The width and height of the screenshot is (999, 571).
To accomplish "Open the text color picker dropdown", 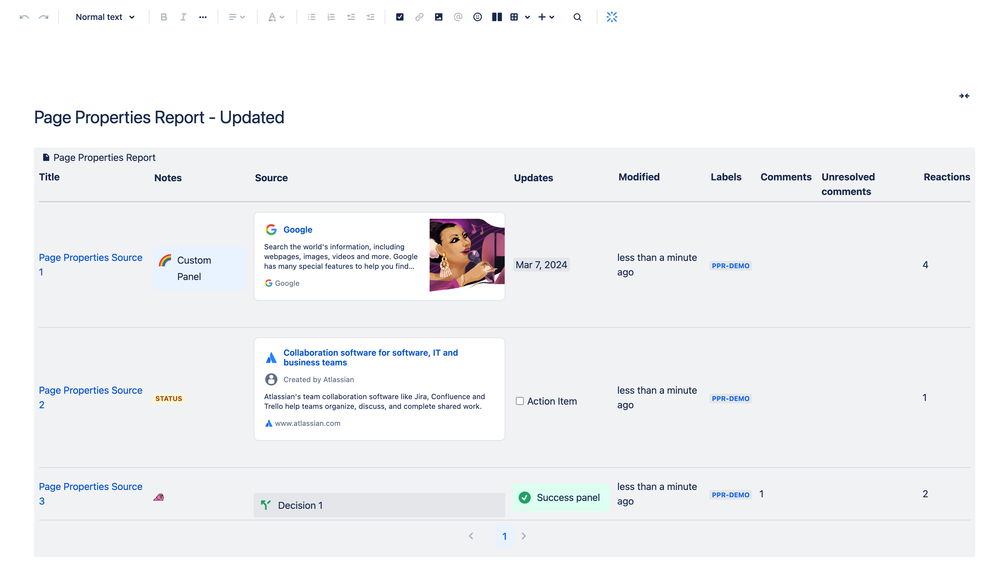I will coord(276,17).
